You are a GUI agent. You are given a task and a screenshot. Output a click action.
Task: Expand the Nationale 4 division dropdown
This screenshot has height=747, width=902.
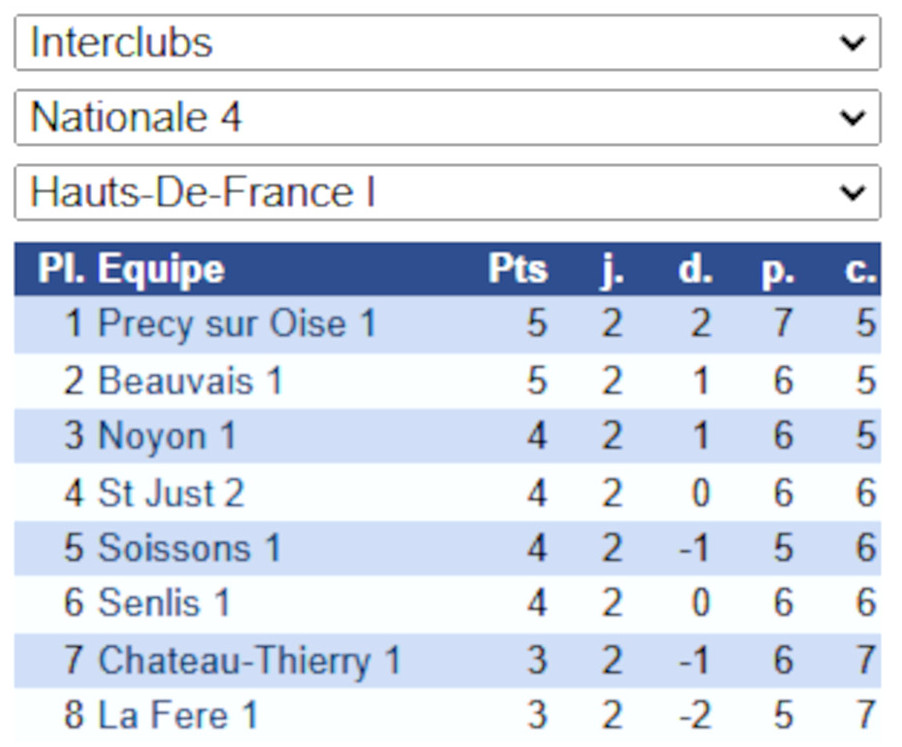coord(448,117)
